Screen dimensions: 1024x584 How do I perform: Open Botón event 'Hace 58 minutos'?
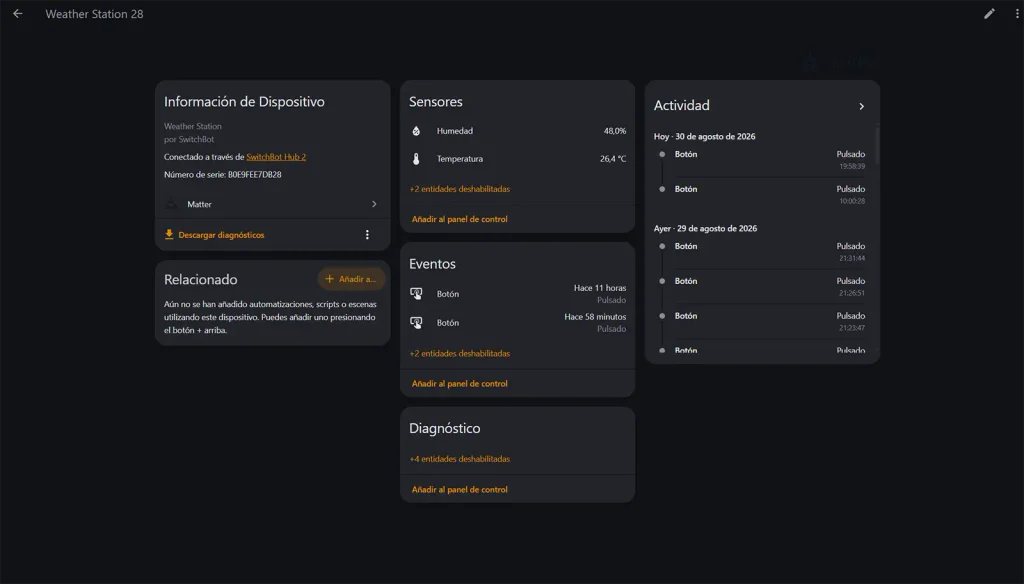pos(517,323)
